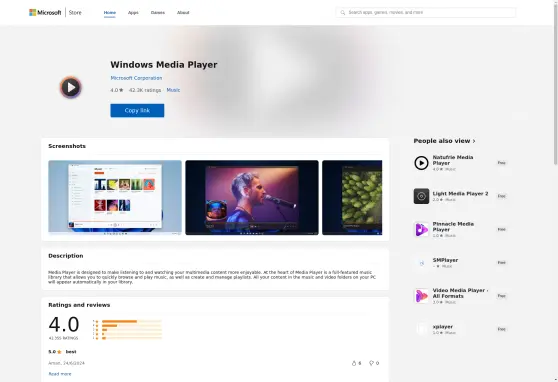
Task: Select the Home tab
Action: 110,12
